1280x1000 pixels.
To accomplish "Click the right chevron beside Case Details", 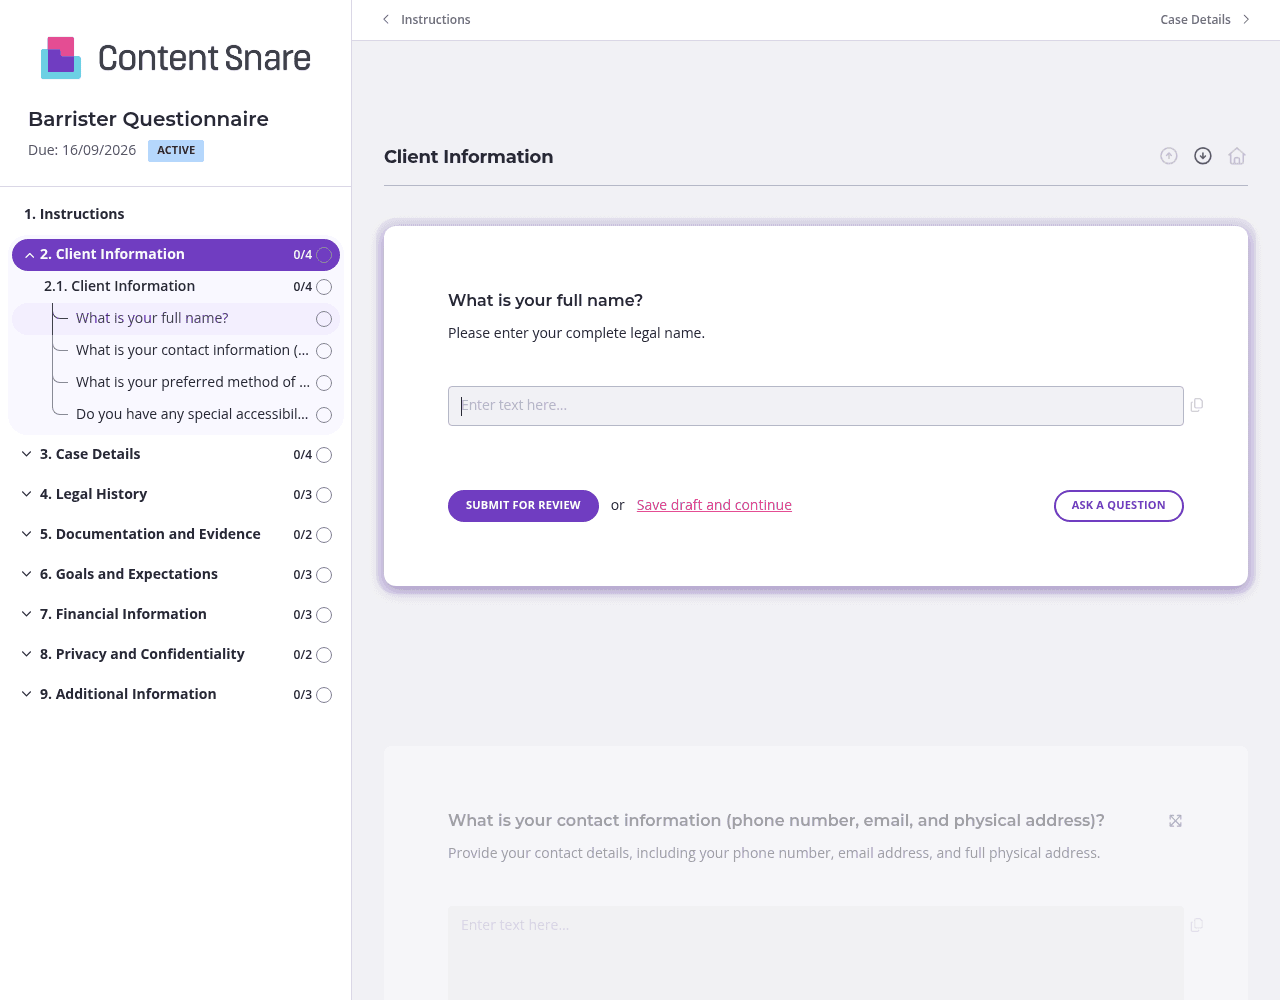I will tap(1246, 19).
